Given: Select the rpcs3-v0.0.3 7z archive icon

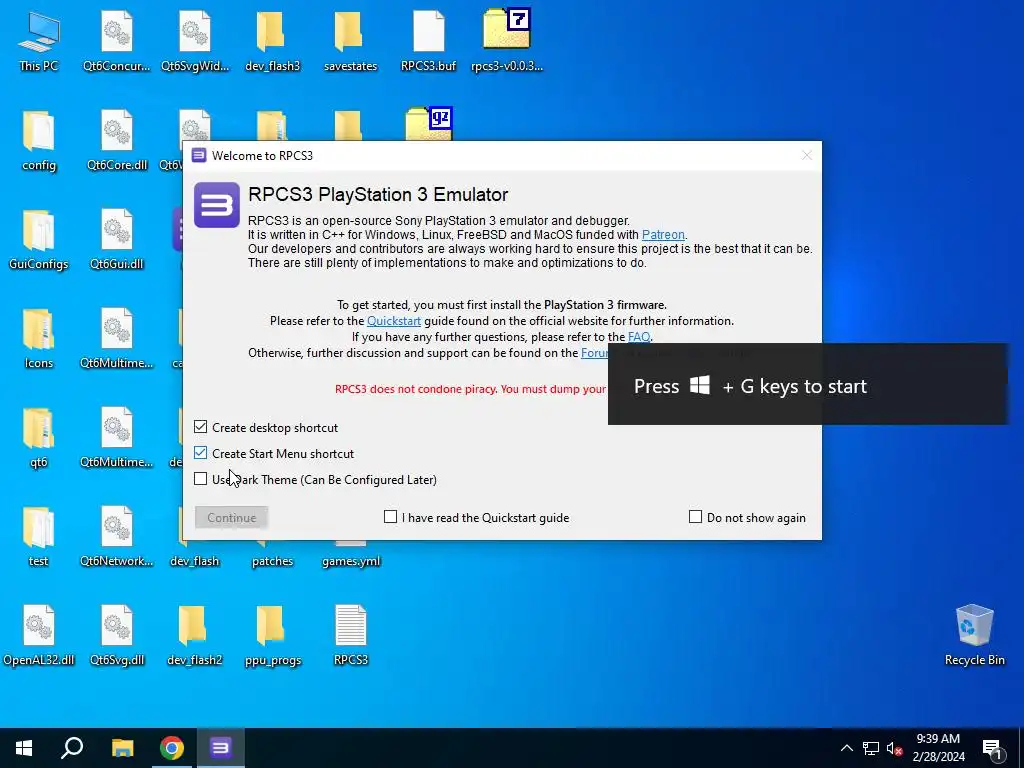Looking at the screenshot, I should pyautogui.click(x=507, y=42).
